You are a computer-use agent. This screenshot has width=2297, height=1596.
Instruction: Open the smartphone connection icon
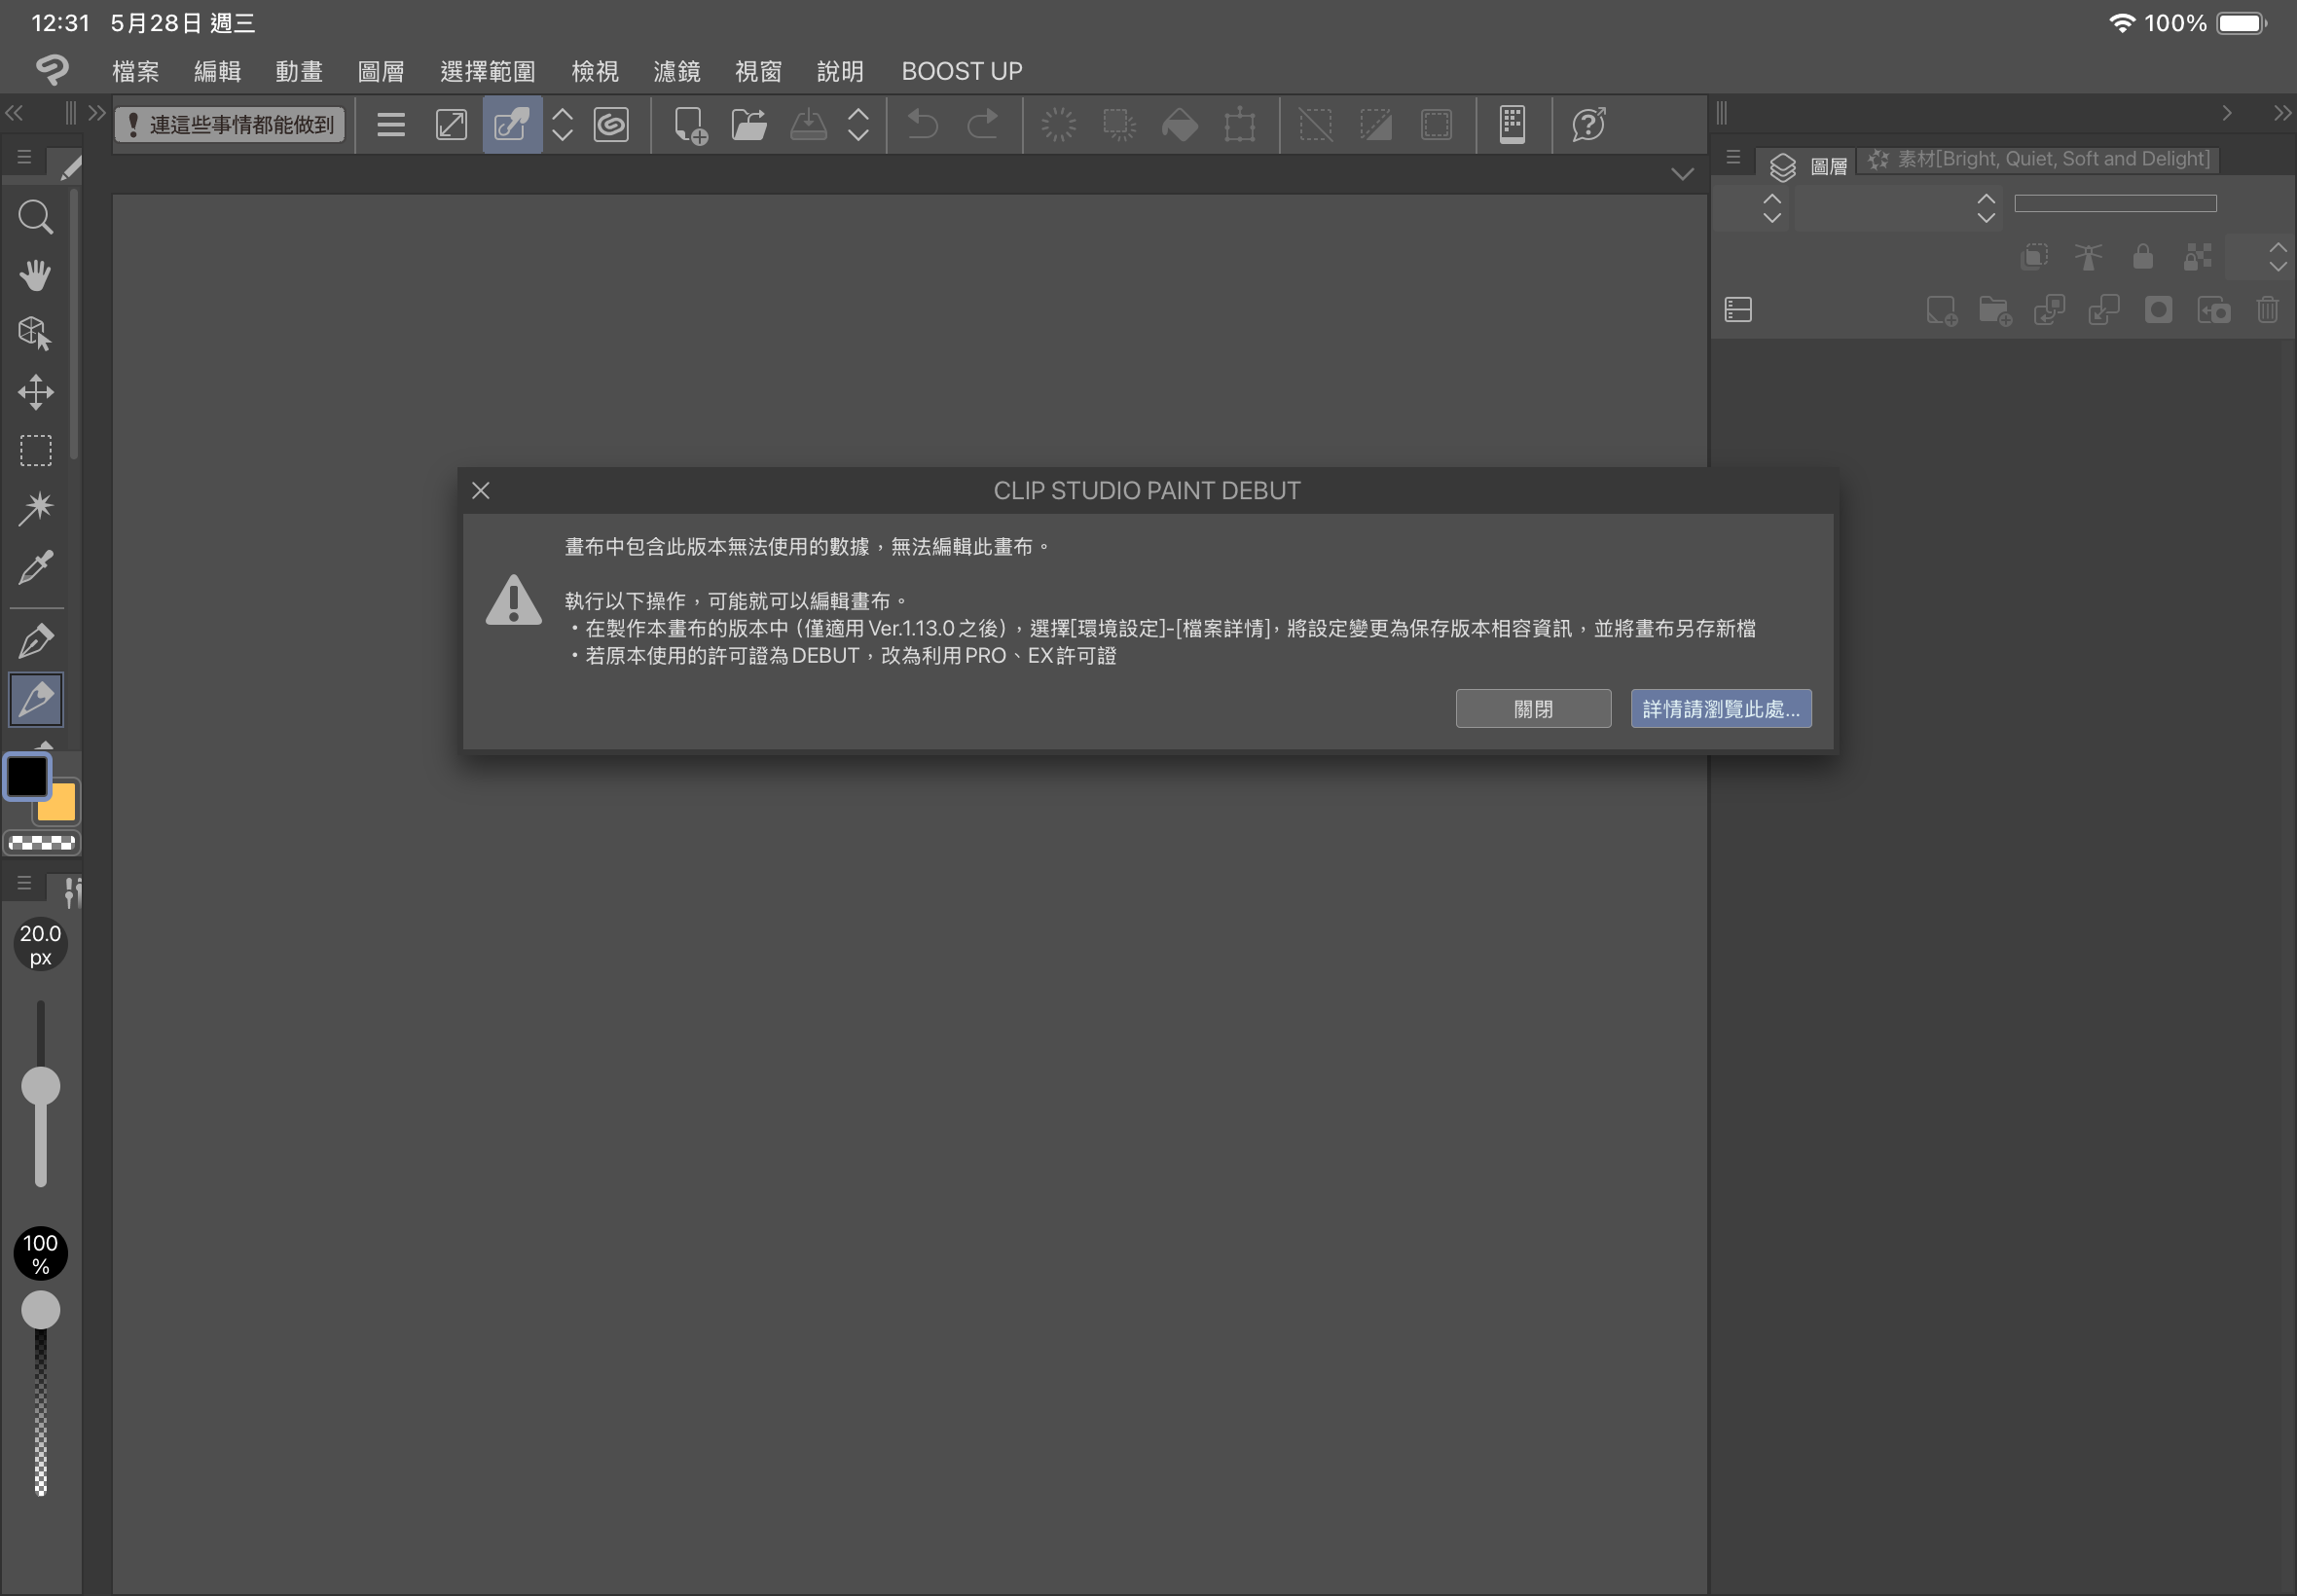(1512, 125)
